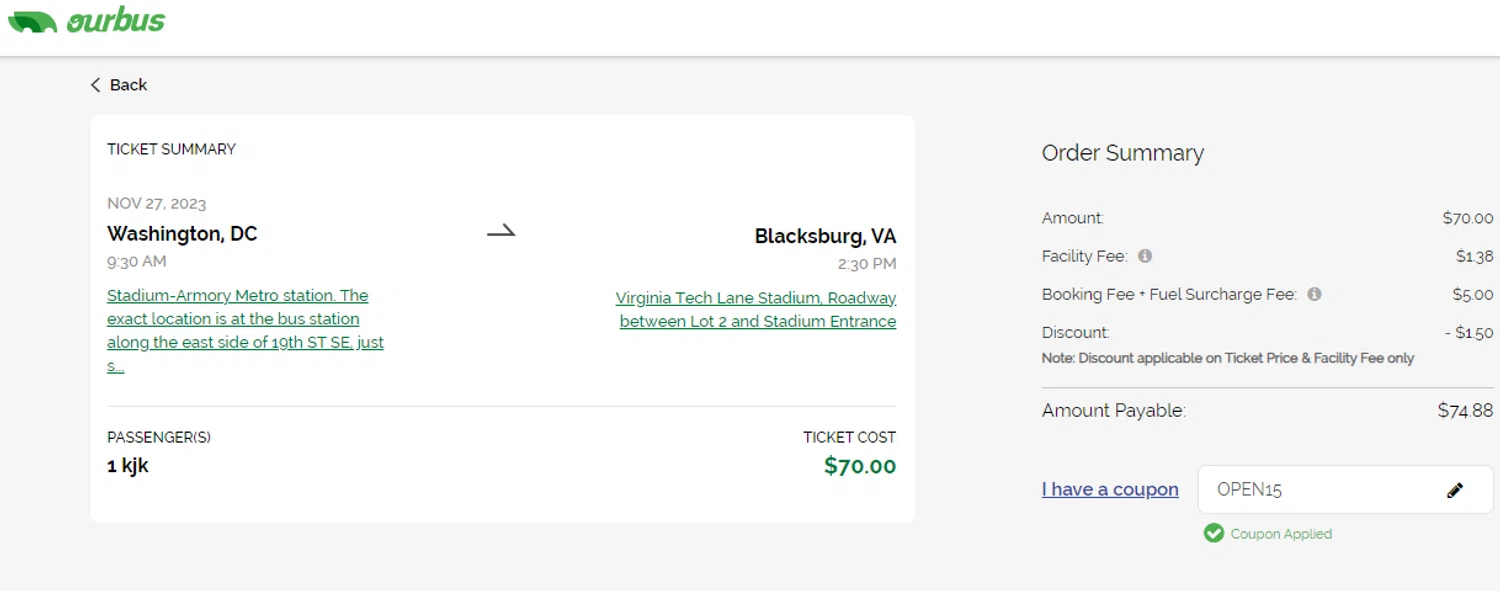Click the OurBus logo
This screenshot has width=1500, height=591.
tap(87, 21)
